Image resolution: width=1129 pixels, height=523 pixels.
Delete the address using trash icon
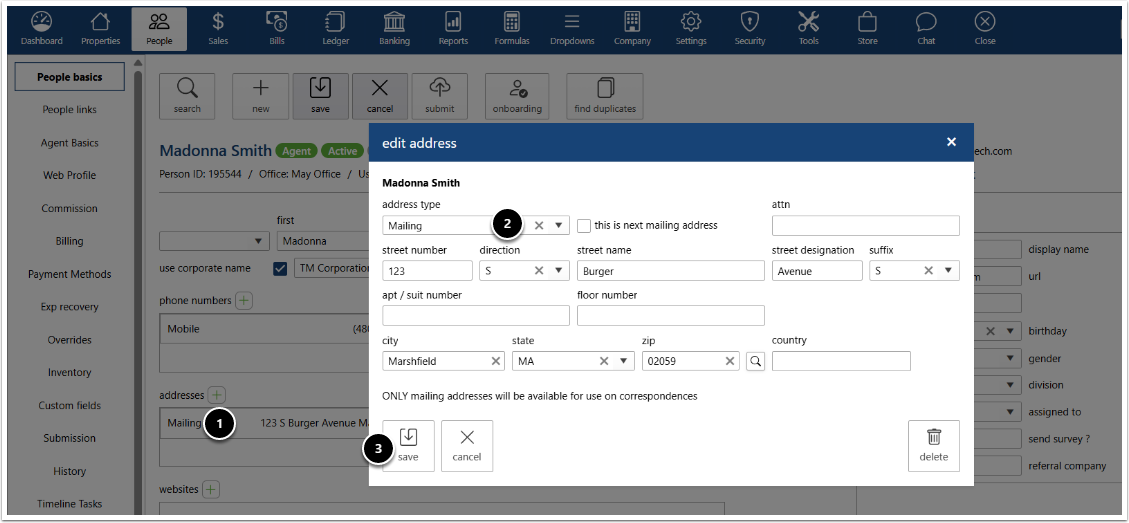coord(933,445)
